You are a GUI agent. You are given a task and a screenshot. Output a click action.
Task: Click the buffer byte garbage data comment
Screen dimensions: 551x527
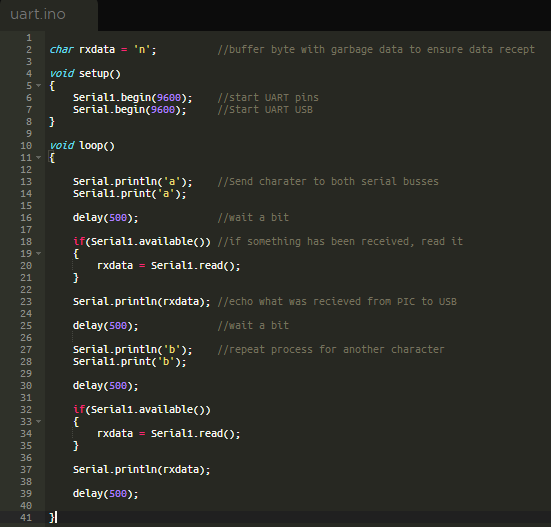(376, 50)
